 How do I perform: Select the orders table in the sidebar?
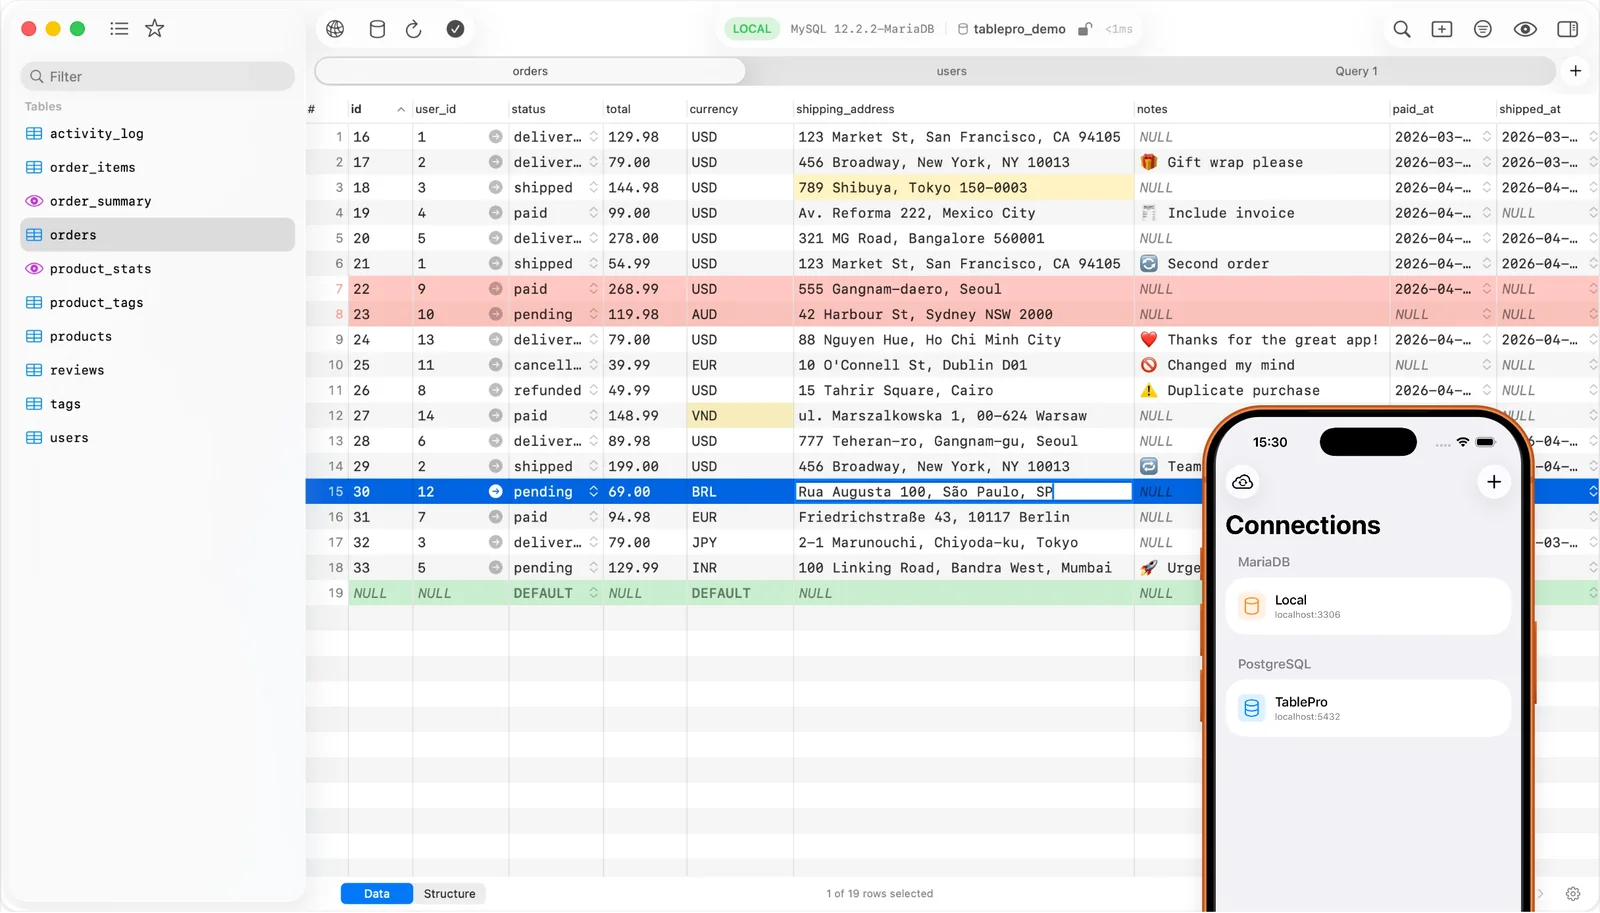(157, 235)
